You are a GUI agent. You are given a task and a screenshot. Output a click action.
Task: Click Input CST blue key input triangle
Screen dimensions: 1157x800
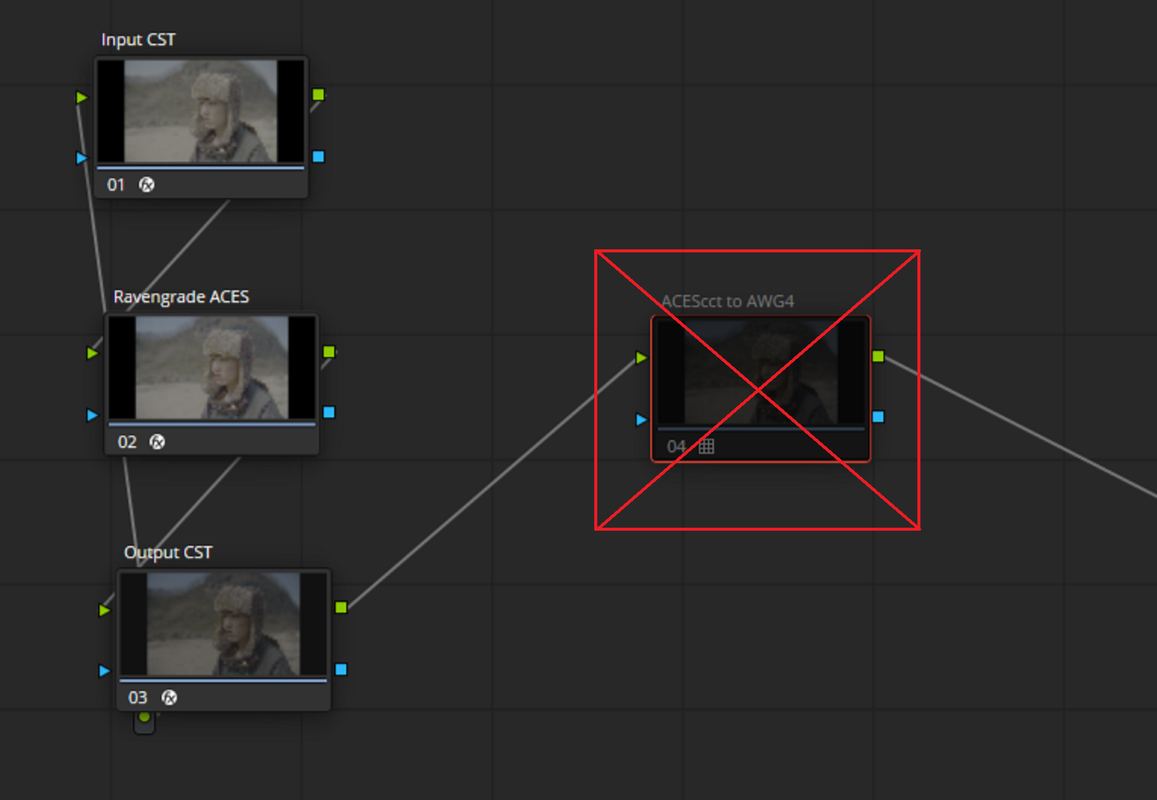81,158
